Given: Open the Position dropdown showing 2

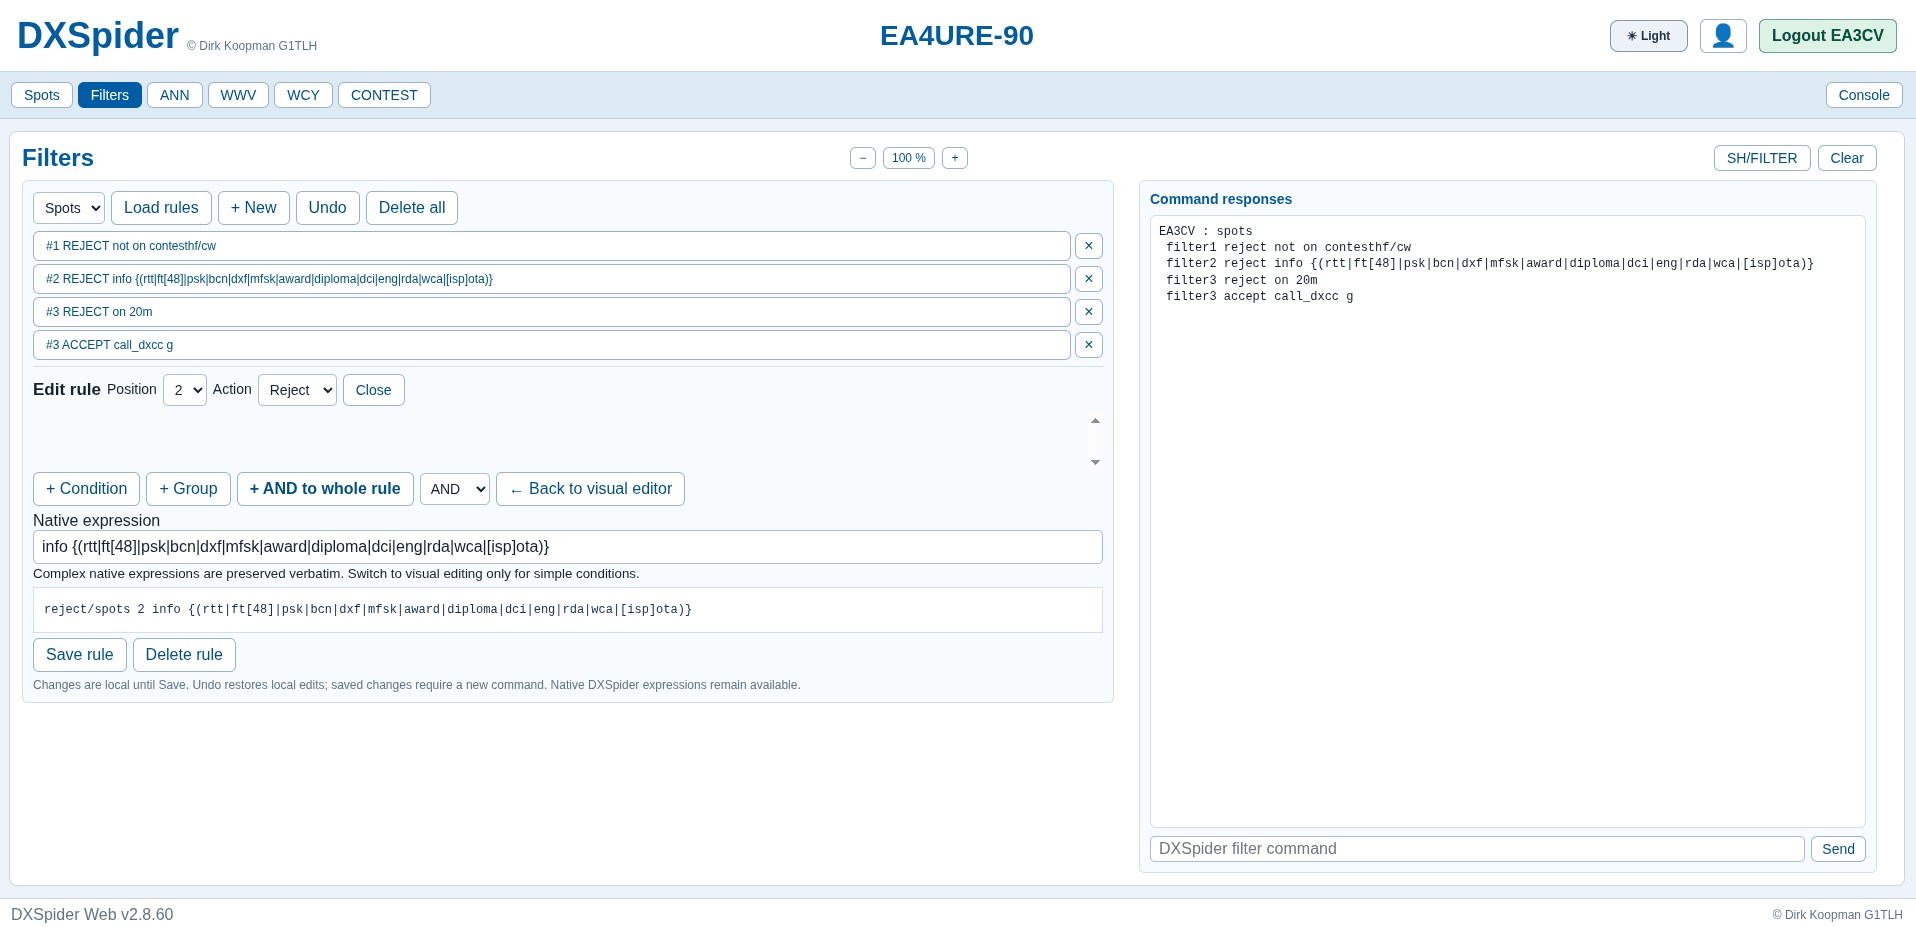Looking at the screenshot, I should tap(185, 390).
